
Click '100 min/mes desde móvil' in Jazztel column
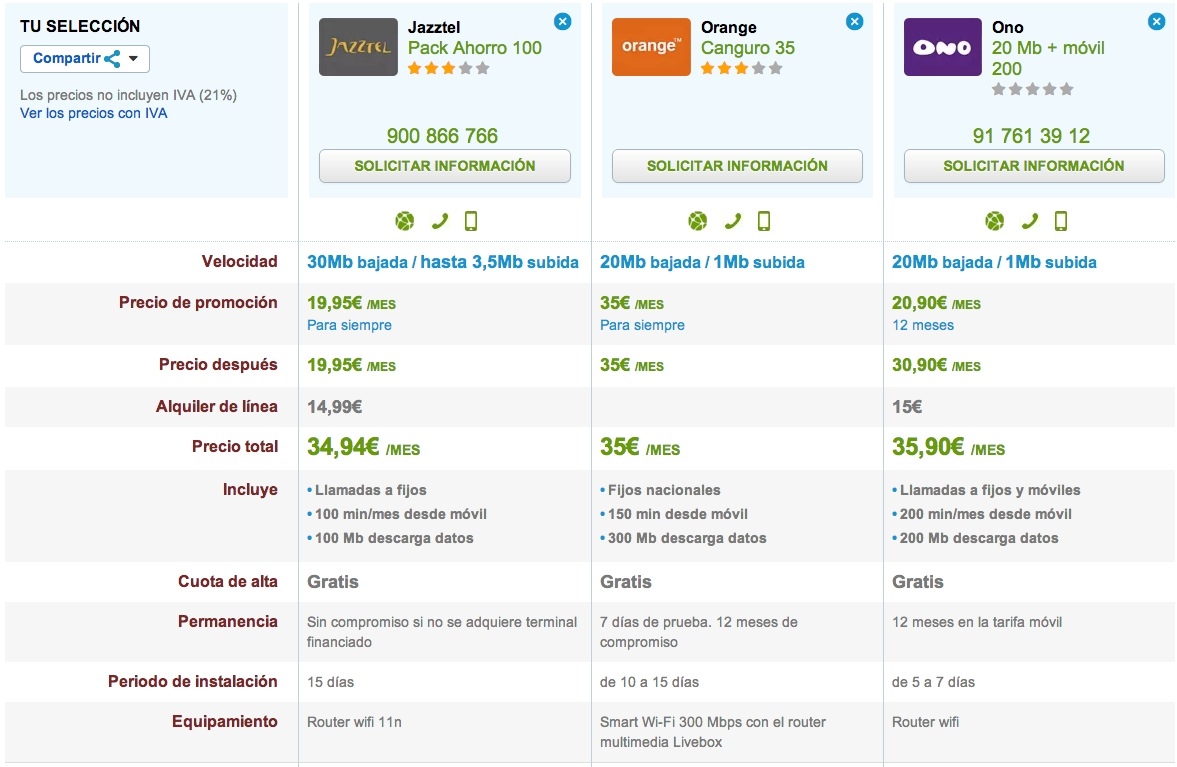[401, 514]
